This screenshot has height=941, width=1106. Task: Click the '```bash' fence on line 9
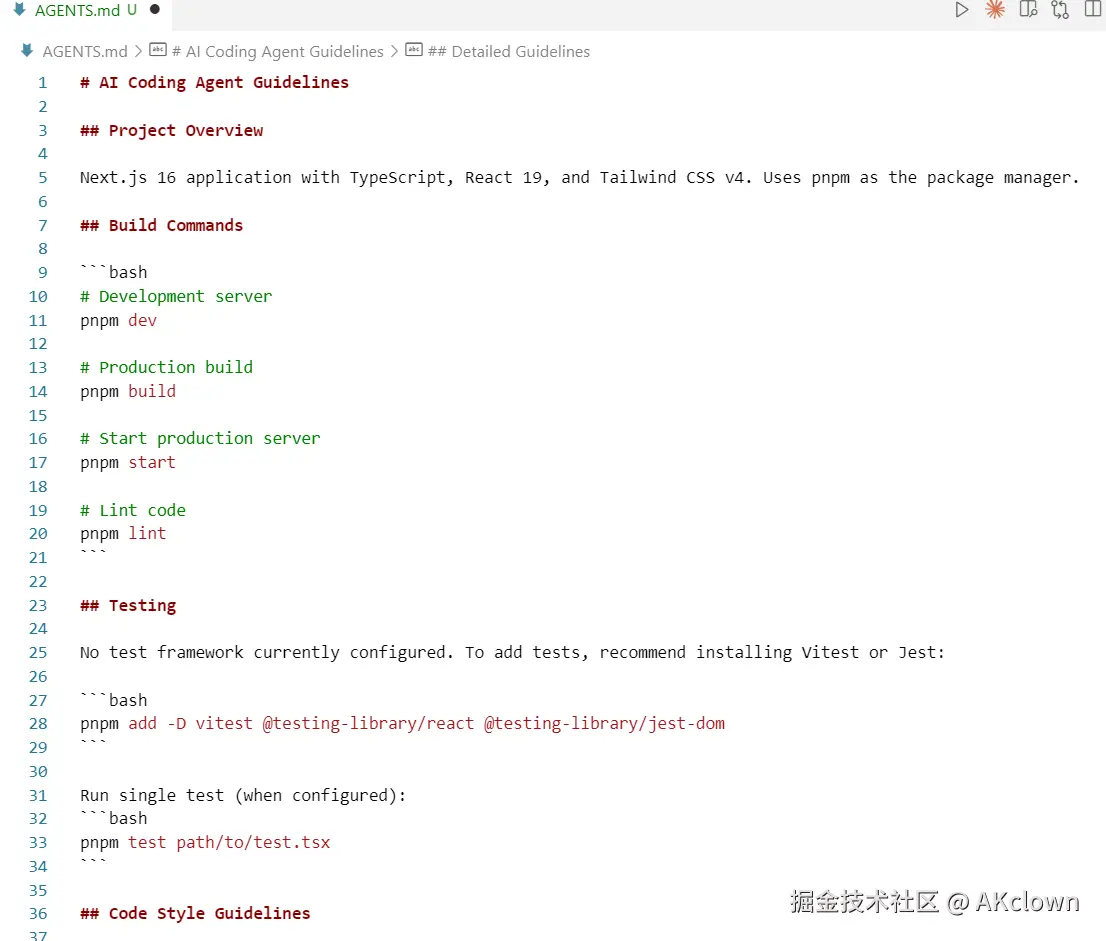pyautogui.click(x=114, y=272)
